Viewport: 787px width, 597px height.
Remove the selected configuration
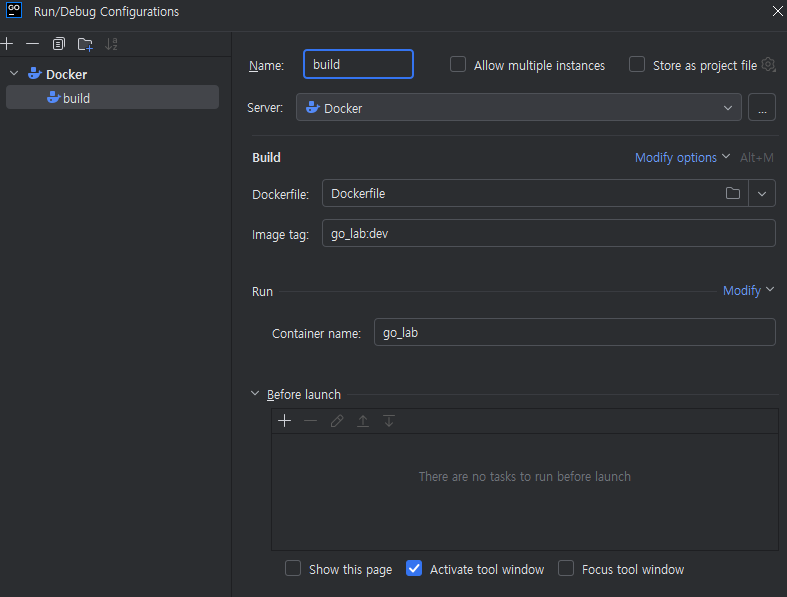point(33,44)
